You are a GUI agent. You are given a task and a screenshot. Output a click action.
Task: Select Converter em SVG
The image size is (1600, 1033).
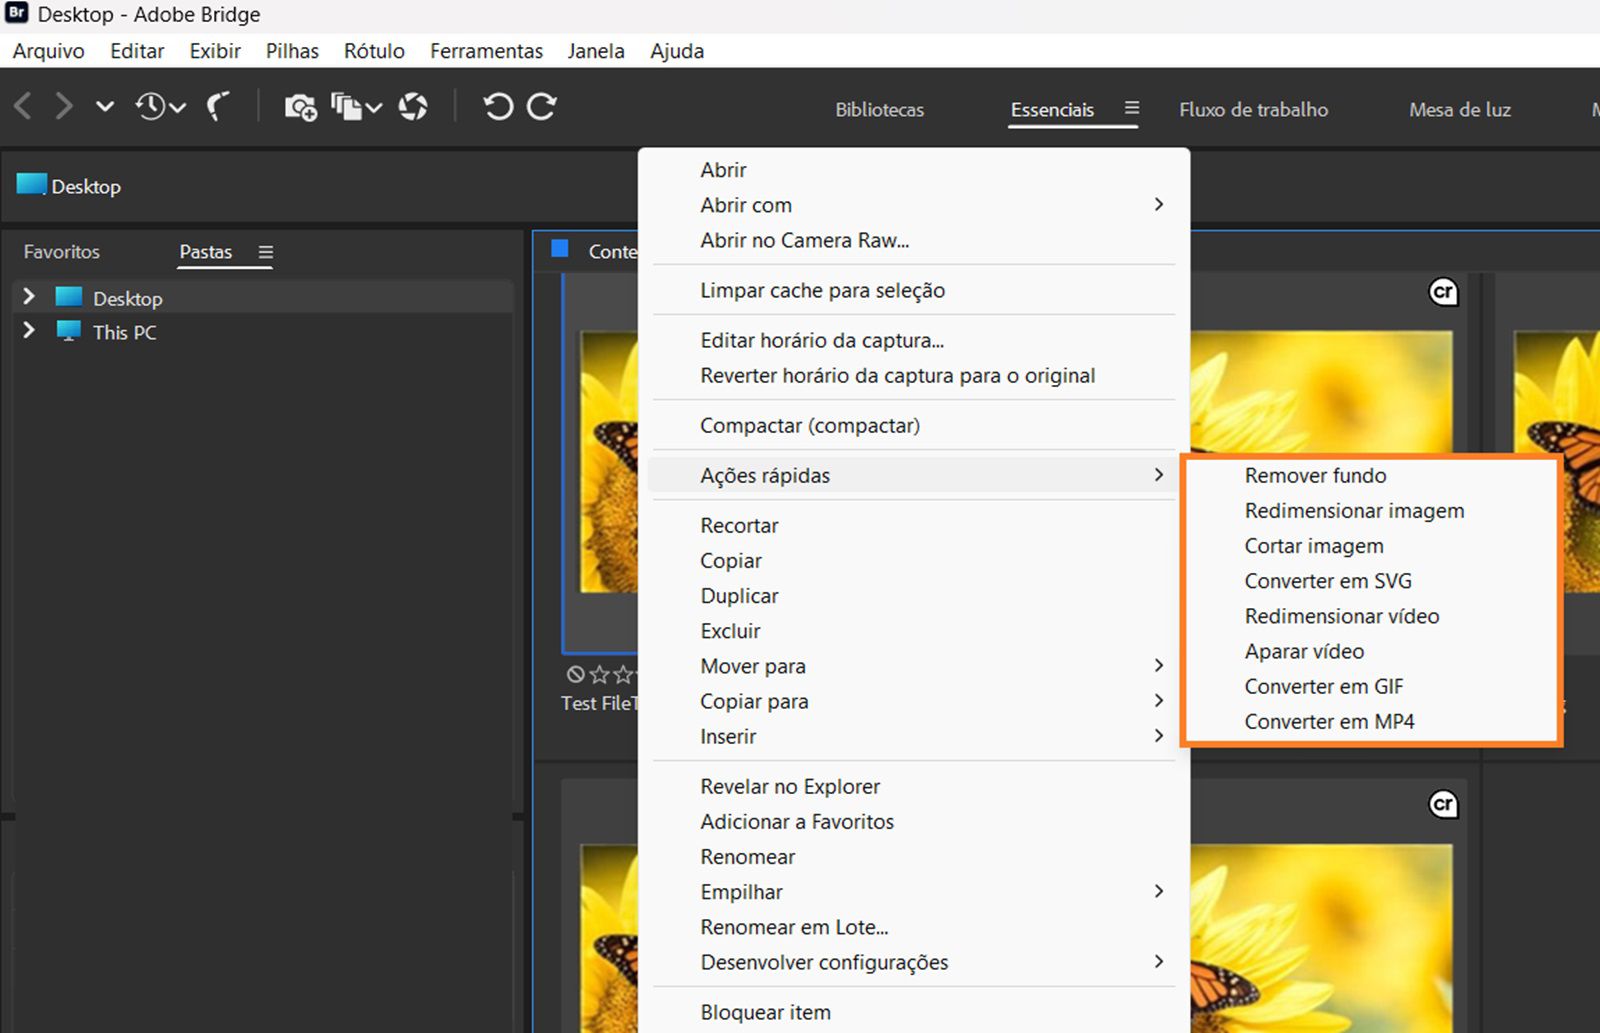pyautogui.click(x=1371, y=581)
